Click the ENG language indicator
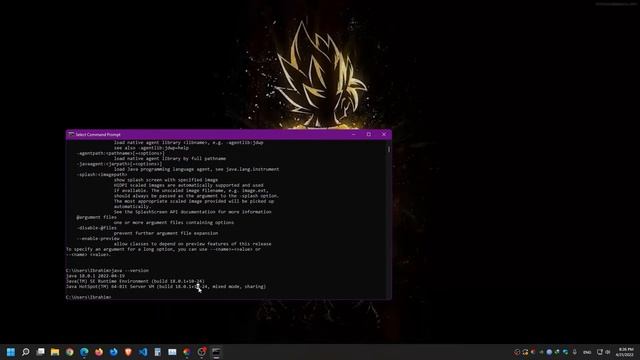This screenshot has height=360, width=640. click(x=587, y=352)
